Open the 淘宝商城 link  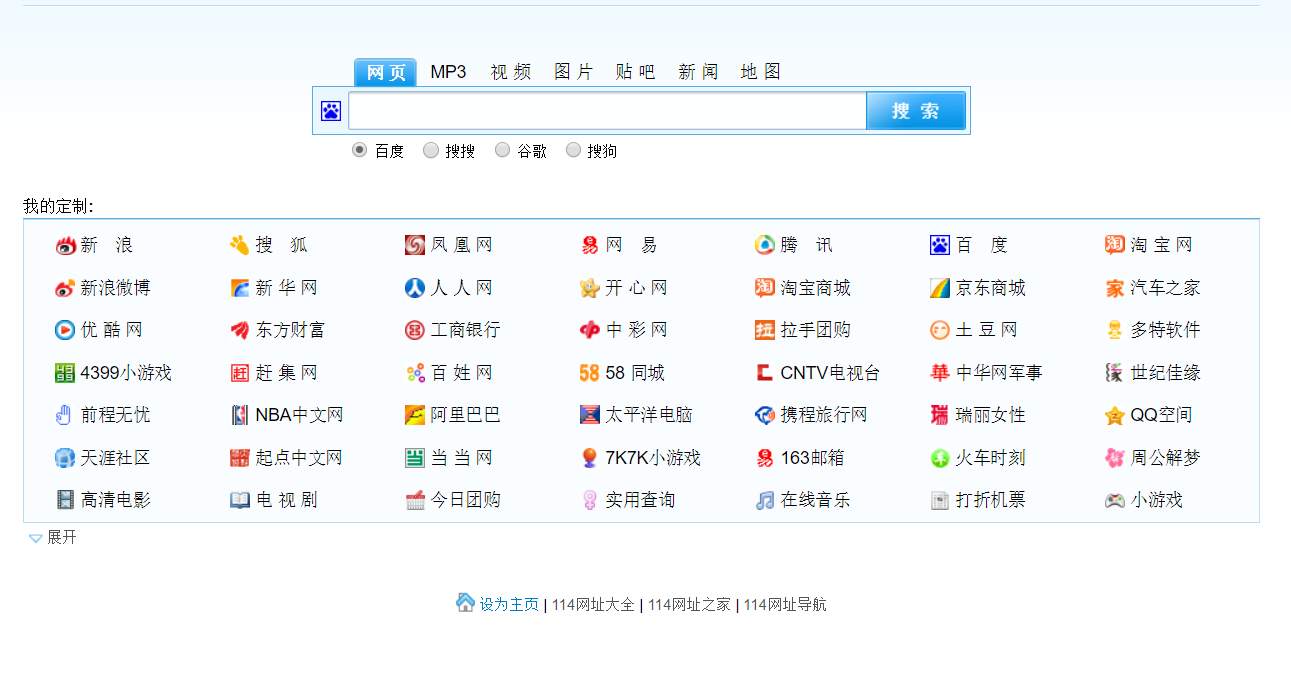click(816, 288)
